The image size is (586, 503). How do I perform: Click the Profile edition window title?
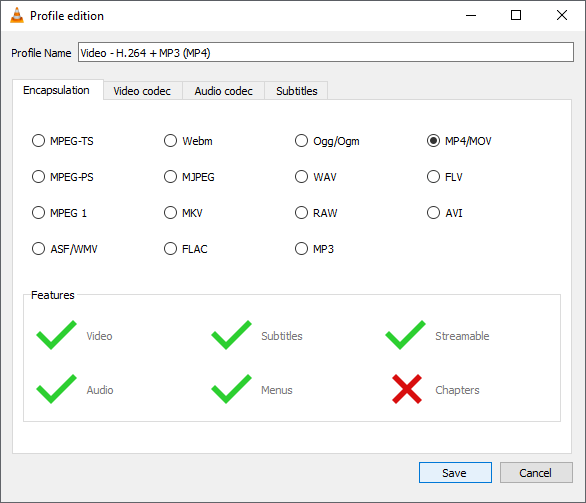(67, 16)
